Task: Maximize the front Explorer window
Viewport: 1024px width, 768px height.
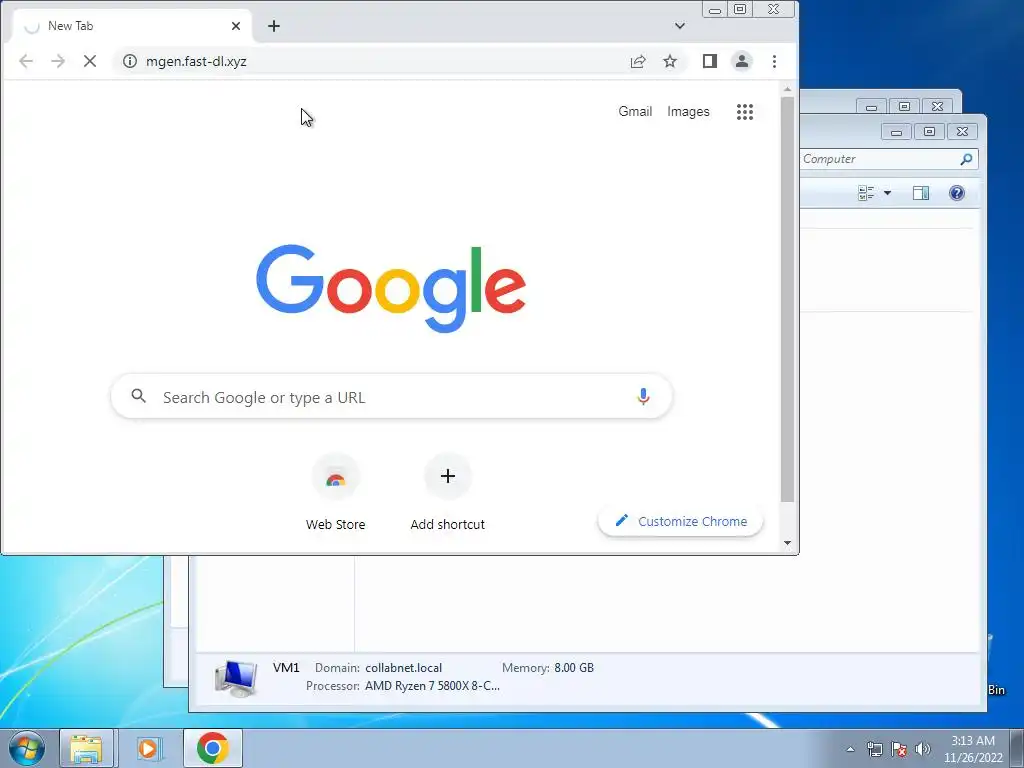Action: 929,132
